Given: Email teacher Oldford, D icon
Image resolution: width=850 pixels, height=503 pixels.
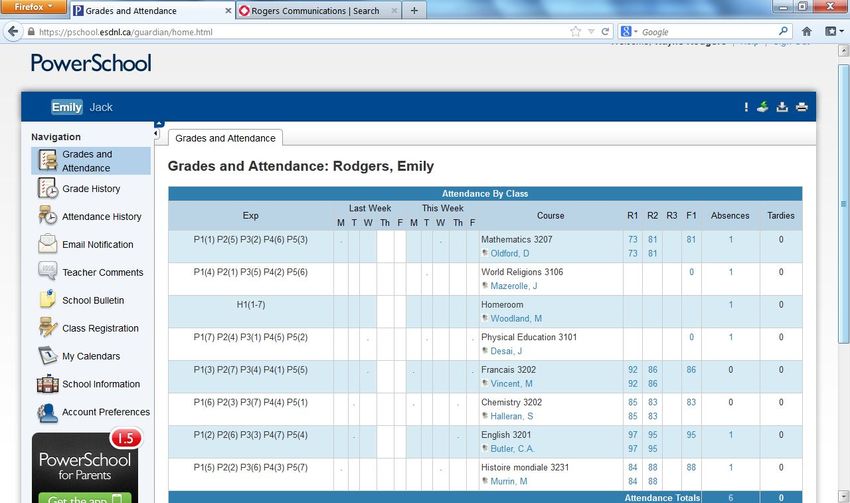Looking at the screenshot, I should click(x=485, y=253).
